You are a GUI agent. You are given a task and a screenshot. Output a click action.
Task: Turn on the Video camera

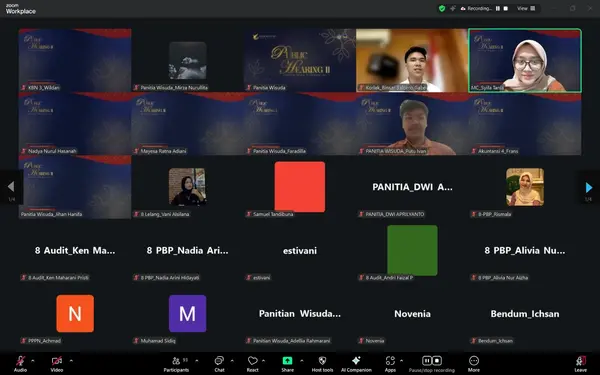coord(57,364)
